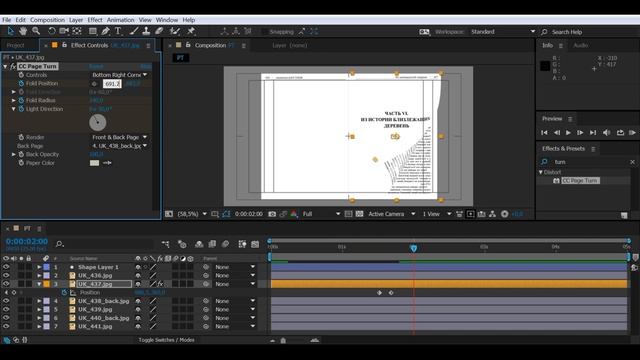Collapse the Light Direction property
Image resolution: width=640 pixels, height=360 pixels.
pyautogui.click(x=14, y=109)
